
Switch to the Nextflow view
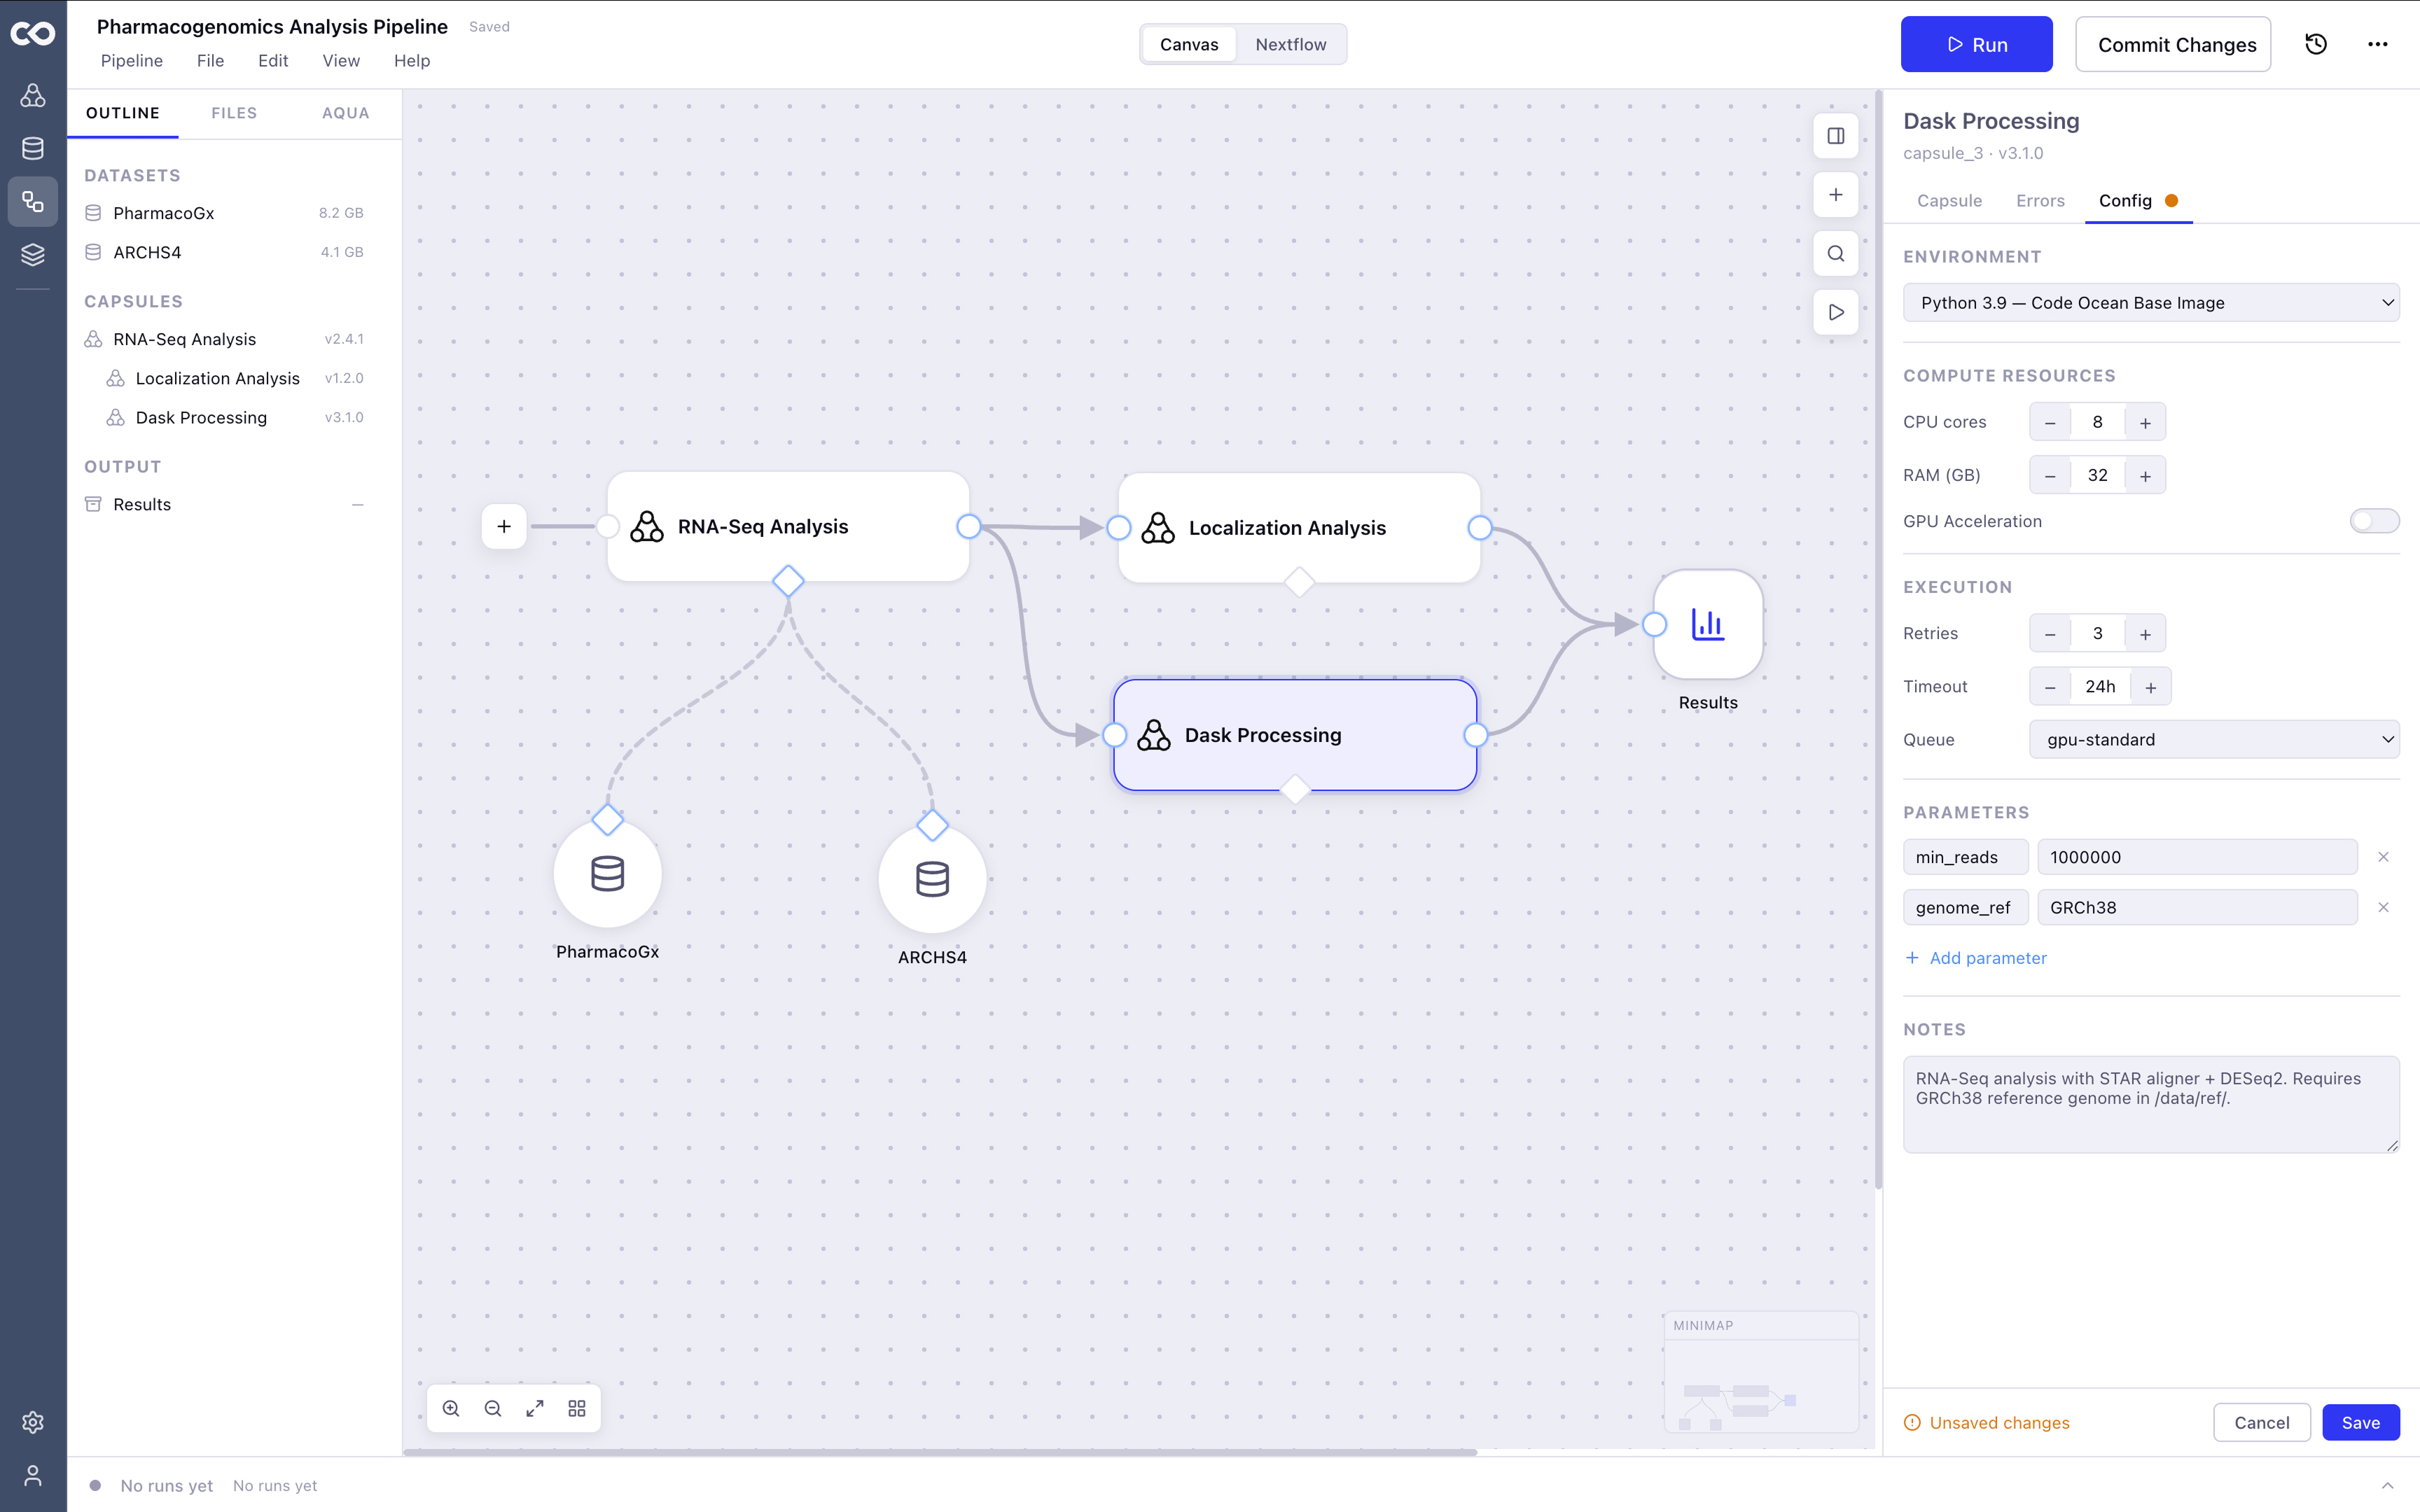pyautogui.click(x=1291, y=44)
